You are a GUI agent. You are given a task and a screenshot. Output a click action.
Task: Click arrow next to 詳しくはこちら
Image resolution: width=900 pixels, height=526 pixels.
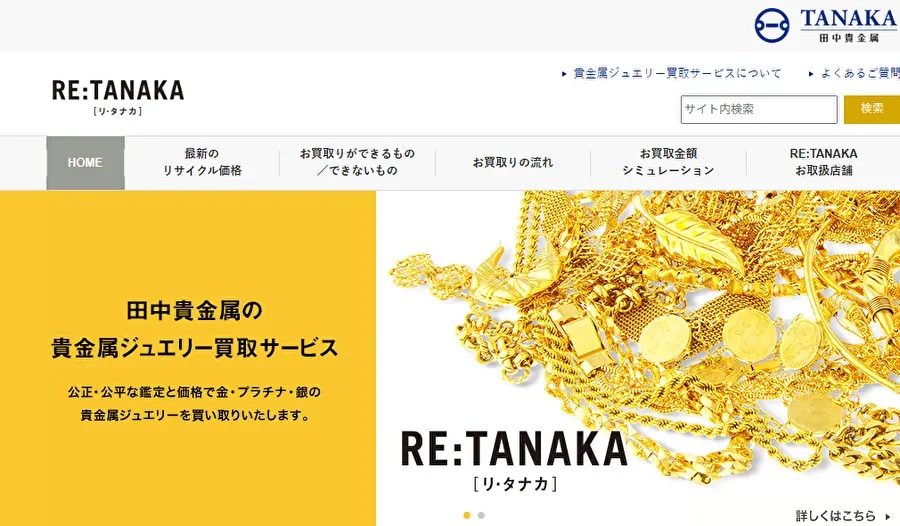pyautogui.click(x=888, y=516)
